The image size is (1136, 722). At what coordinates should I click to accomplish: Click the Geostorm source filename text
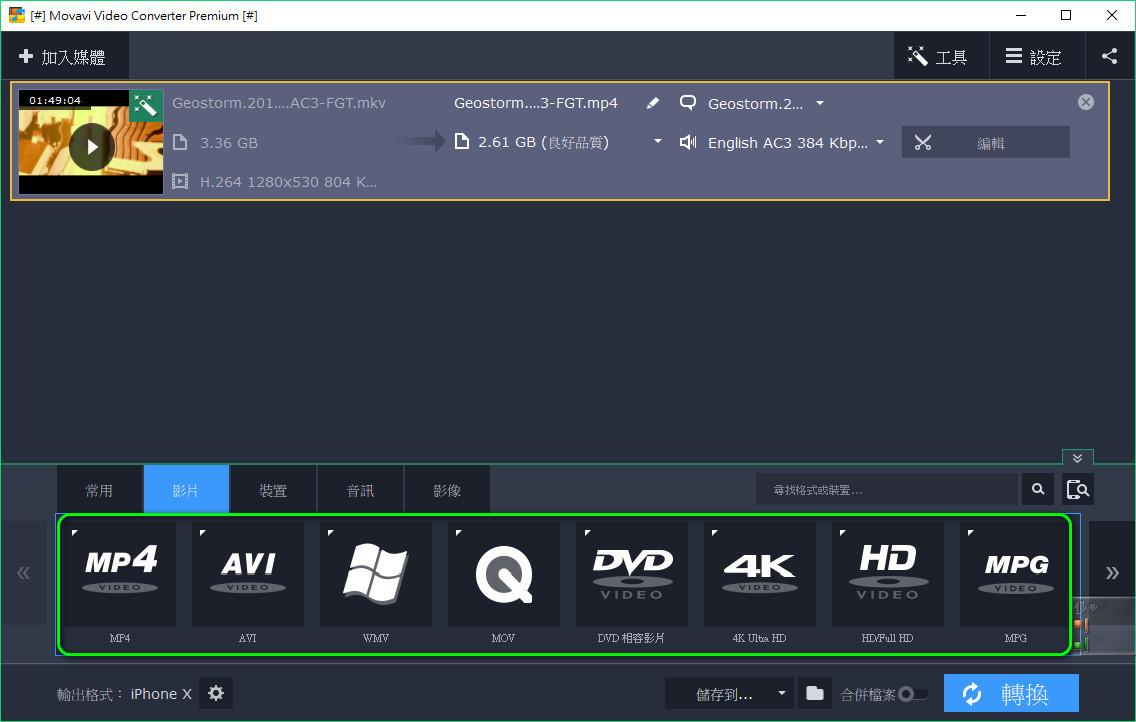pos(279,103)
